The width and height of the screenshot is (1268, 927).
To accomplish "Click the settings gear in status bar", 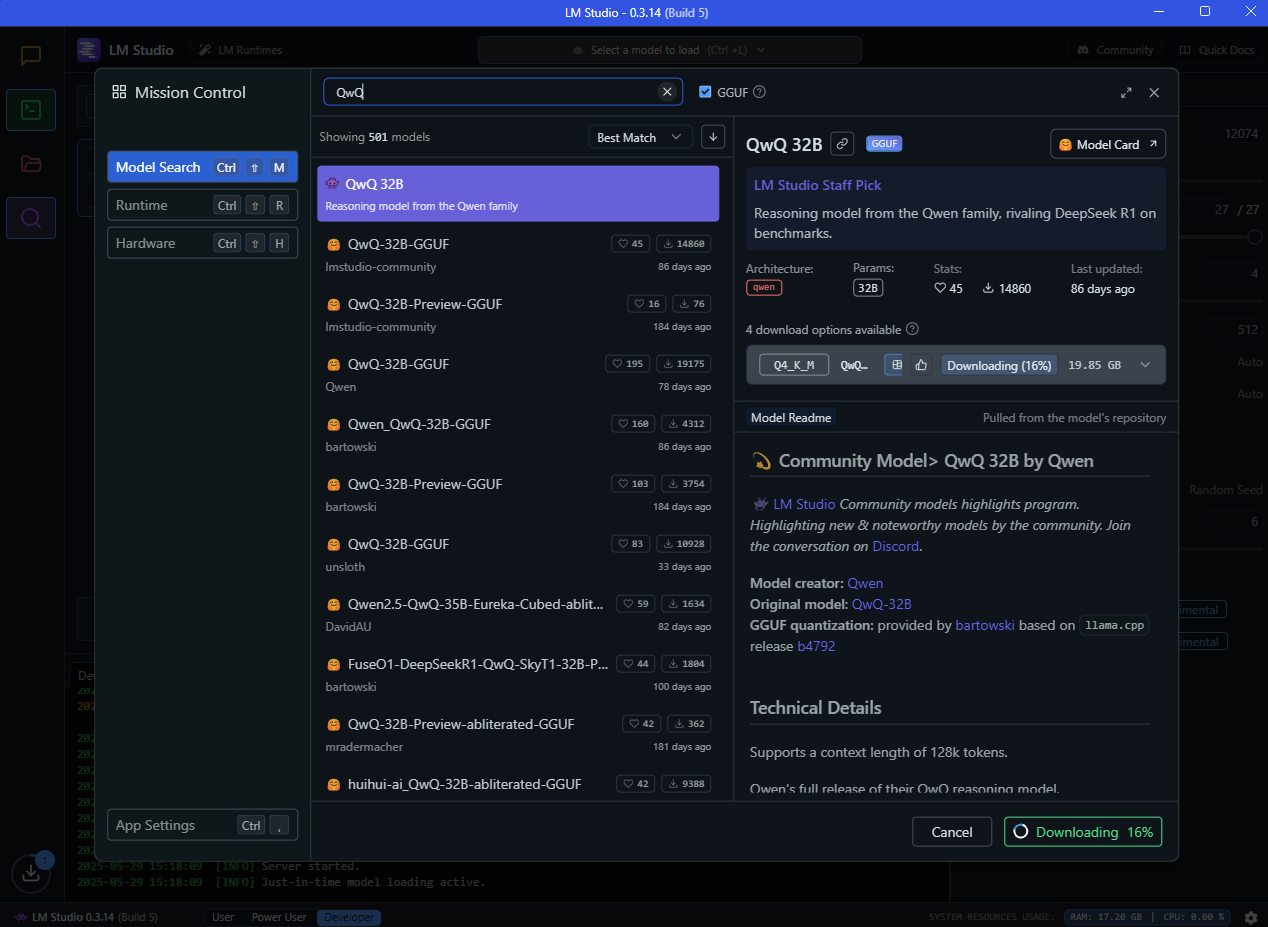I will tap(1251, 917).
